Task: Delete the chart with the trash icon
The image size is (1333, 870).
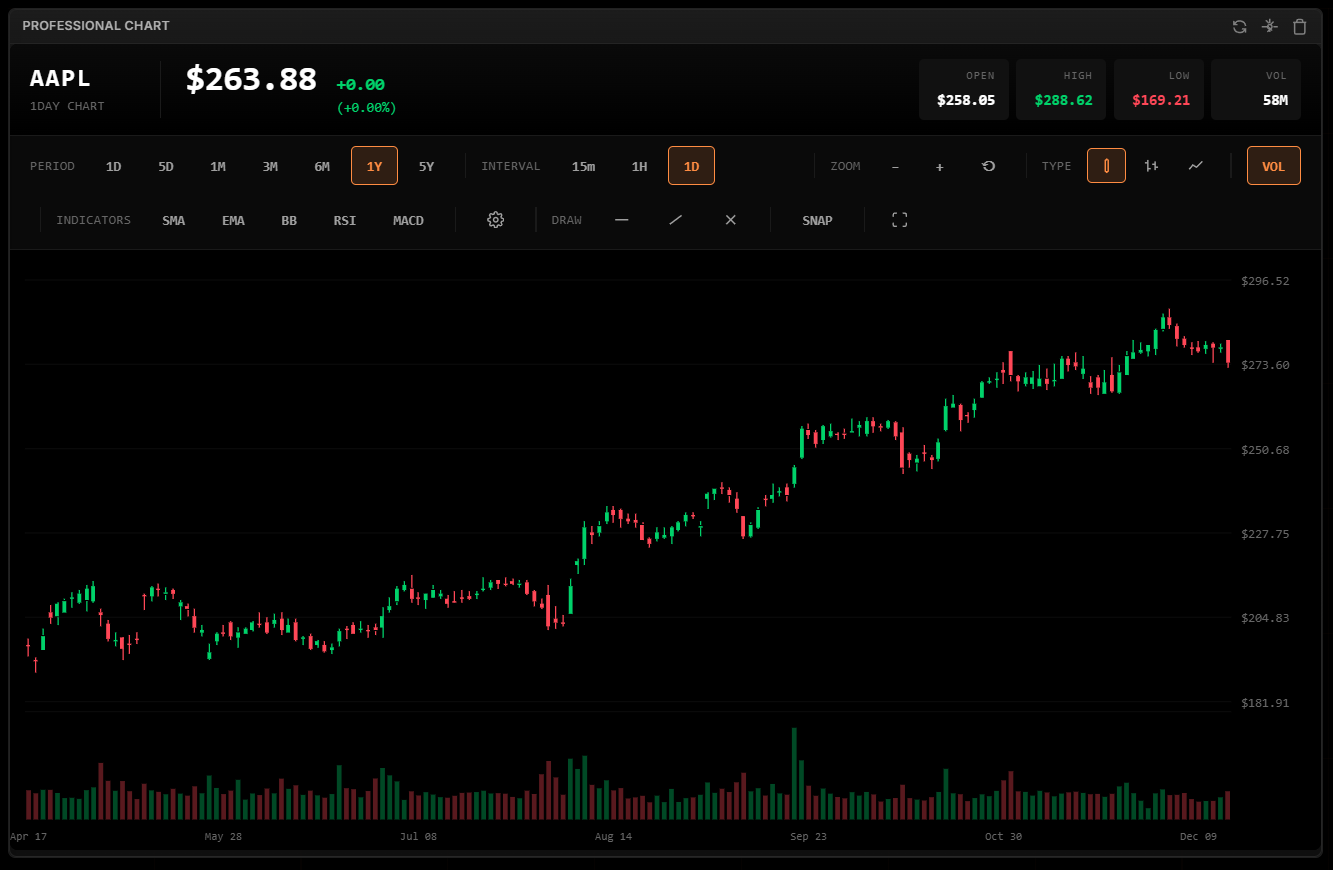Action: point(1300,26)
